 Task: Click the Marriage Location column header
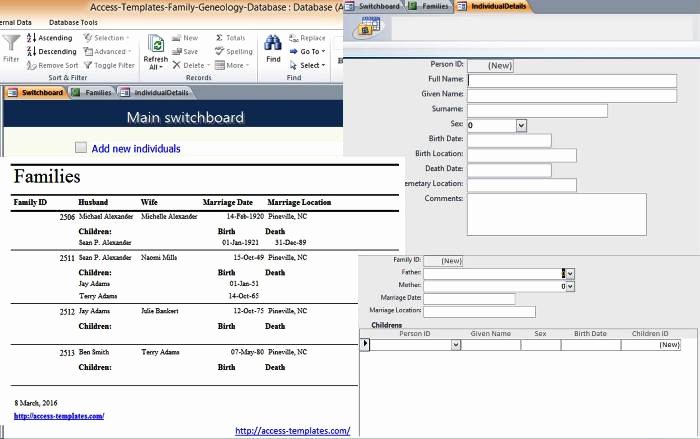point(299,202)
